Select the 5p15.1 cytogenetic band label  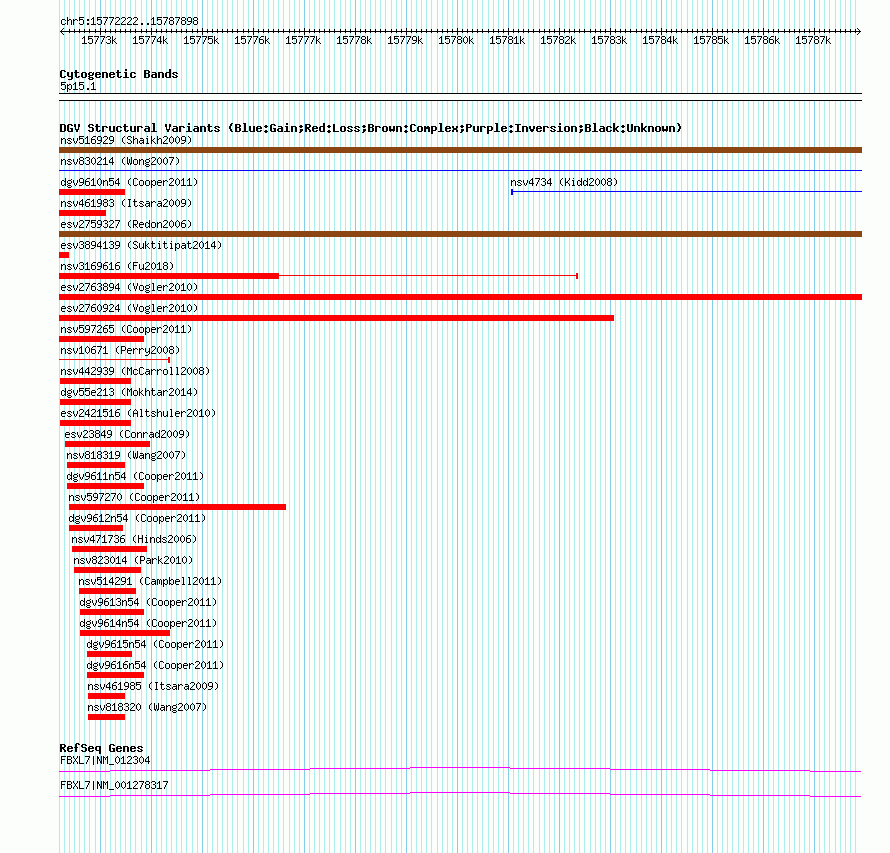(78, 86)
